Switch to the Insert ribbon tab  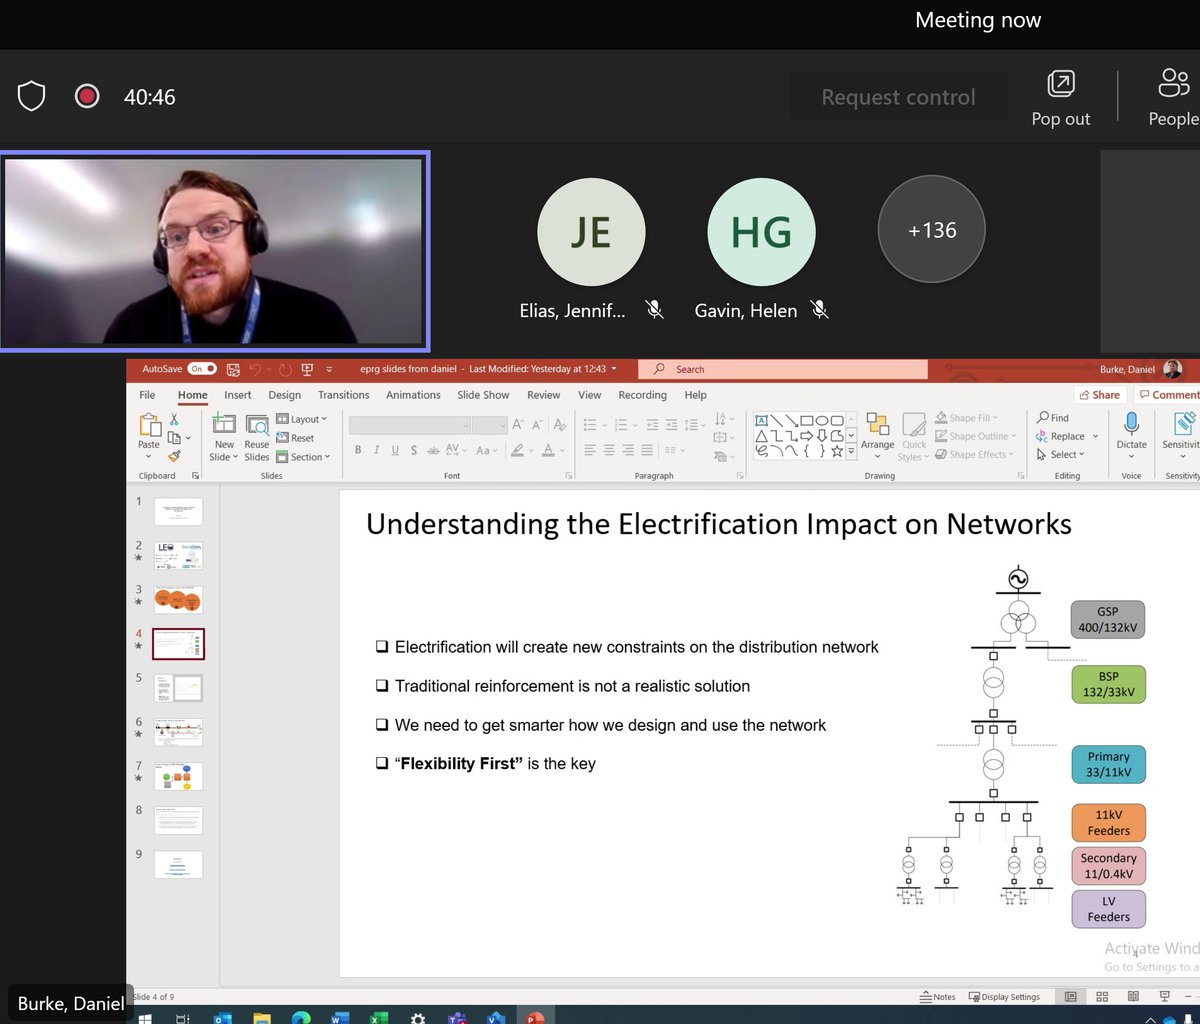click(x=238, y=395)
